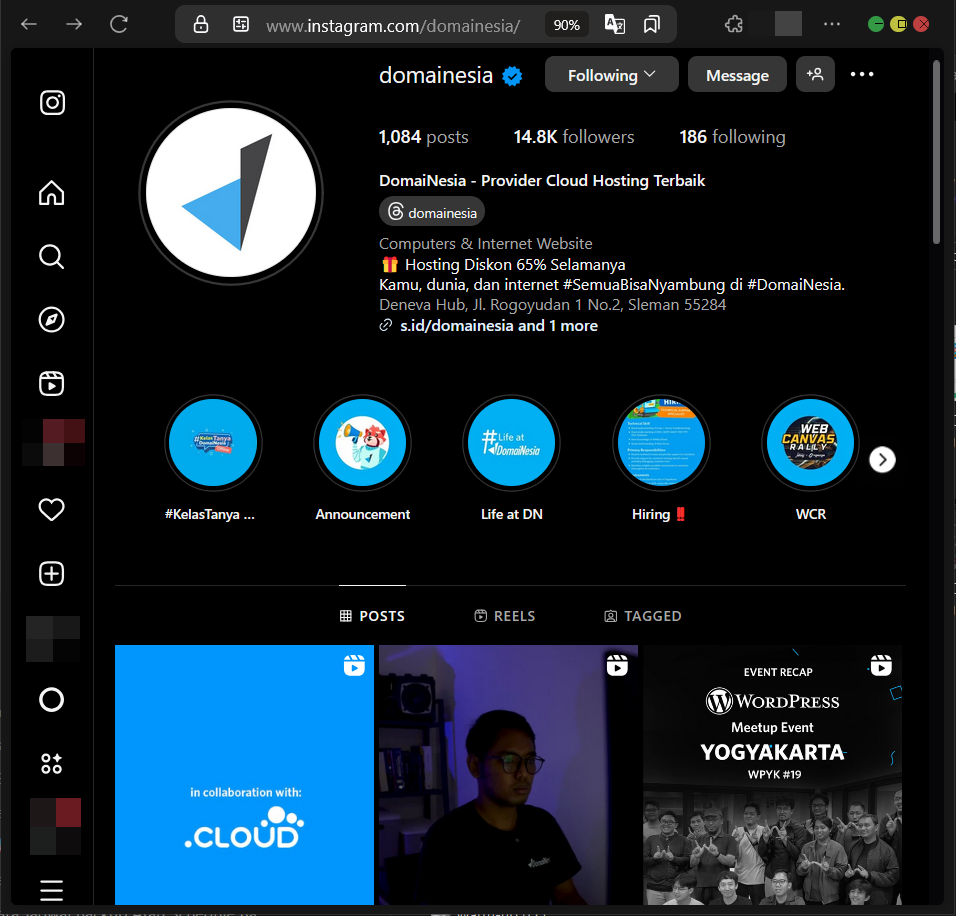
Task: Click the browser Forward arrow
Action: point(74,24)
